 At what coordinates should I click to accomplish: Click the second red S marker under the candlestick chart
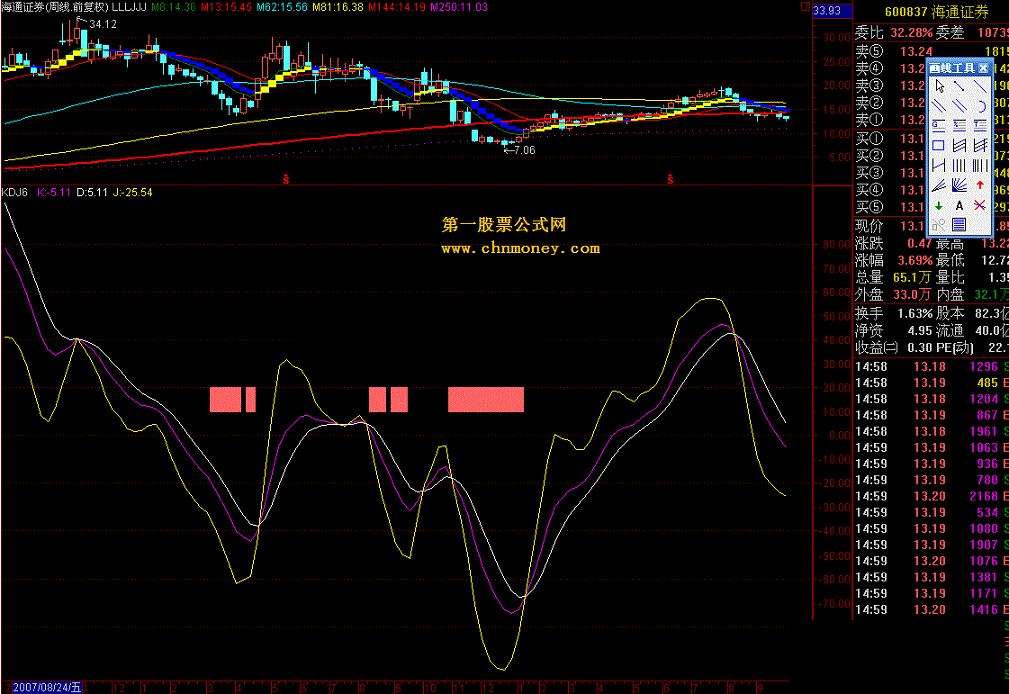tap(670, 180)
